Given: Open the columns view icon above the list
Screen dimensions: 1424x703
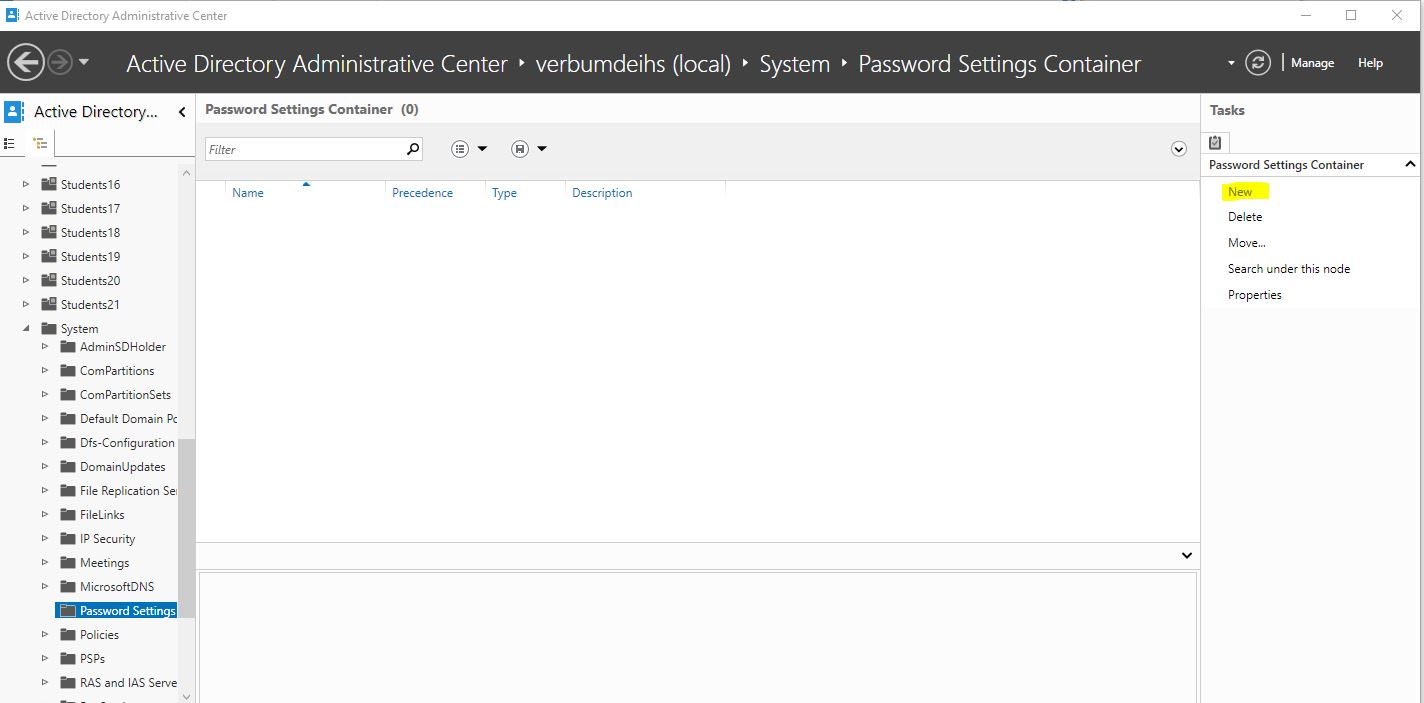Looking at the screenshot, I should (x=460, y=148).
